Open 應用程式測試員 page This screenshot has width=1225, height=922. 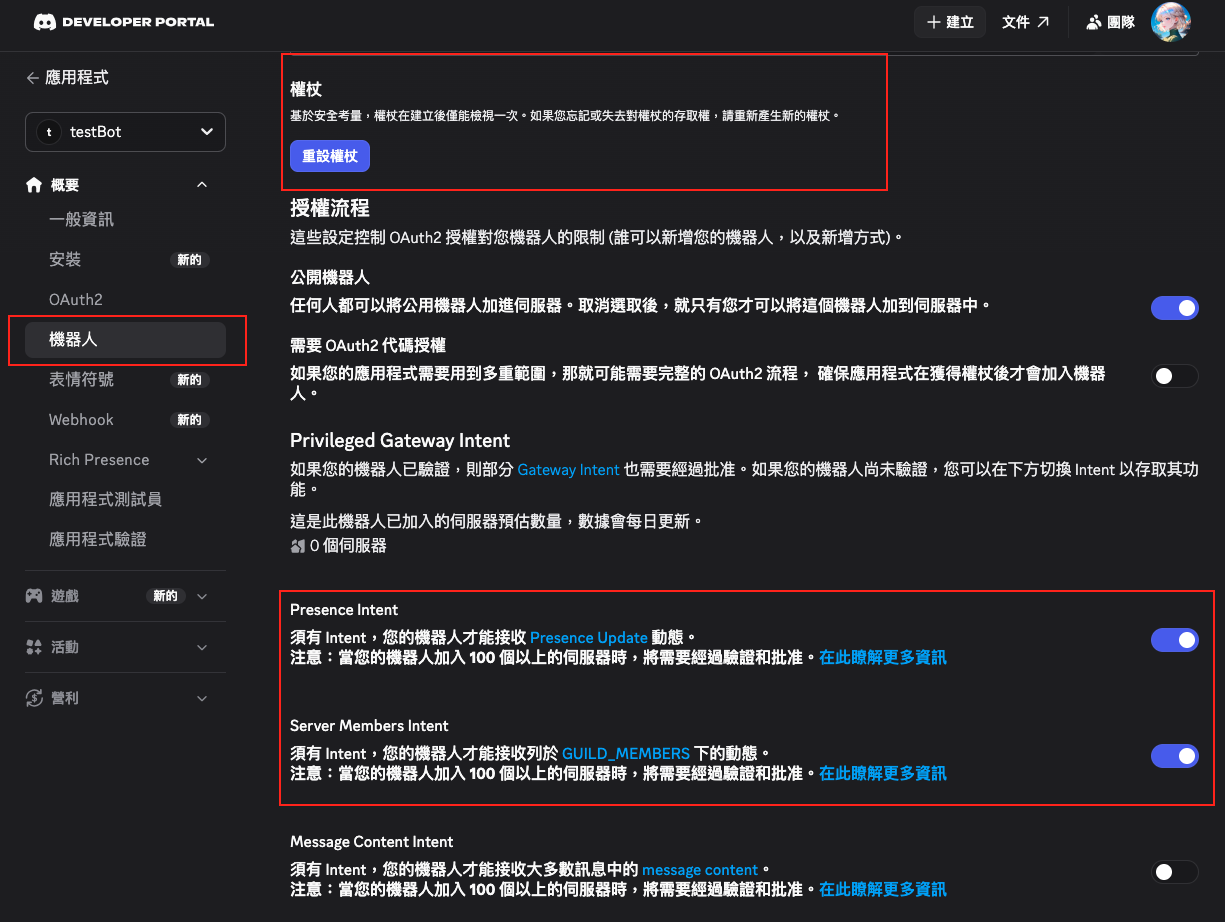tap(105, 499)
